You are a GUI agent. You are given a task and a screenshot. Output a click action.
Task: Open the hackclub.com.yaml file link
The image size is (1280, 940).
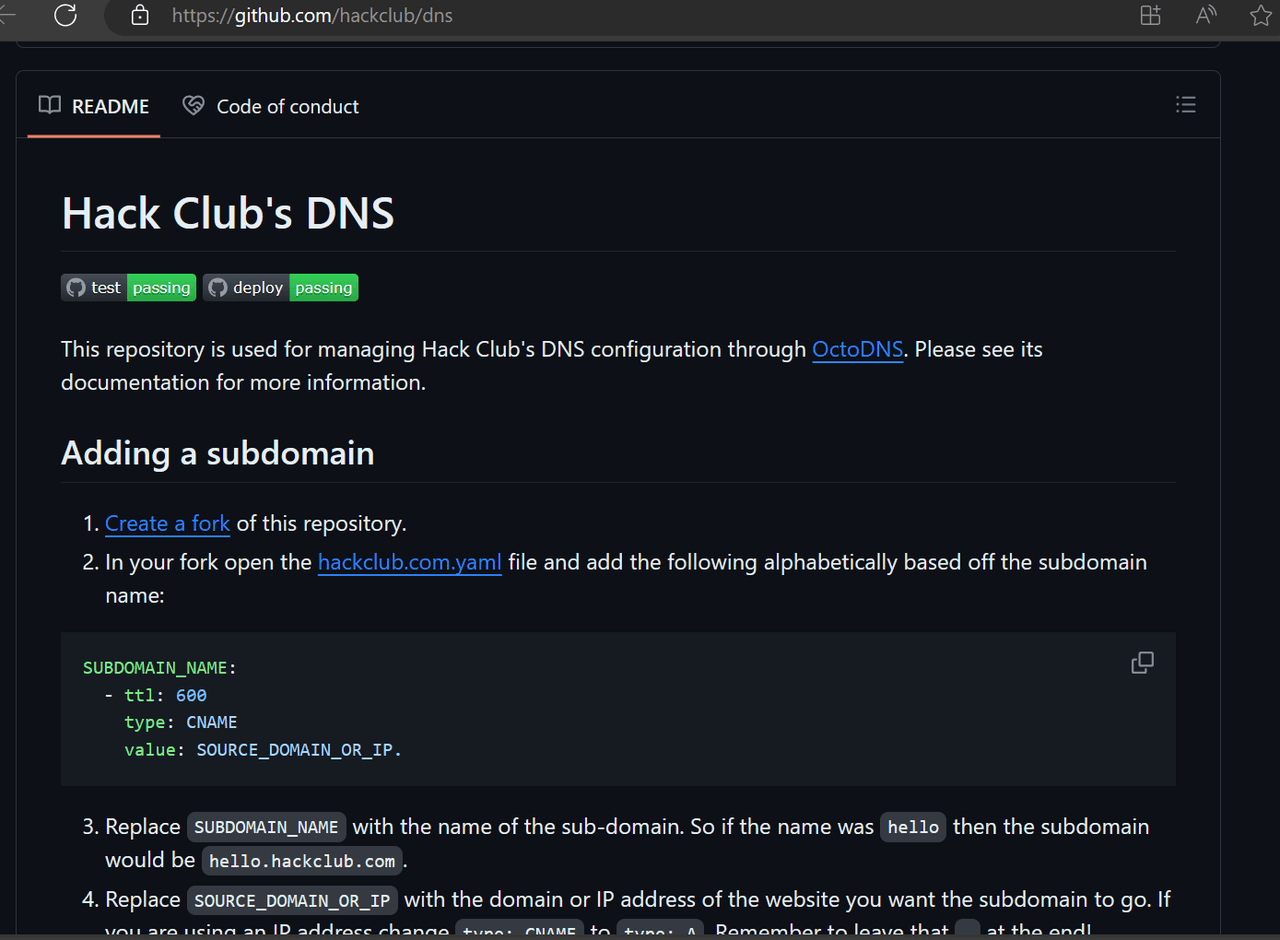point(410,562)
